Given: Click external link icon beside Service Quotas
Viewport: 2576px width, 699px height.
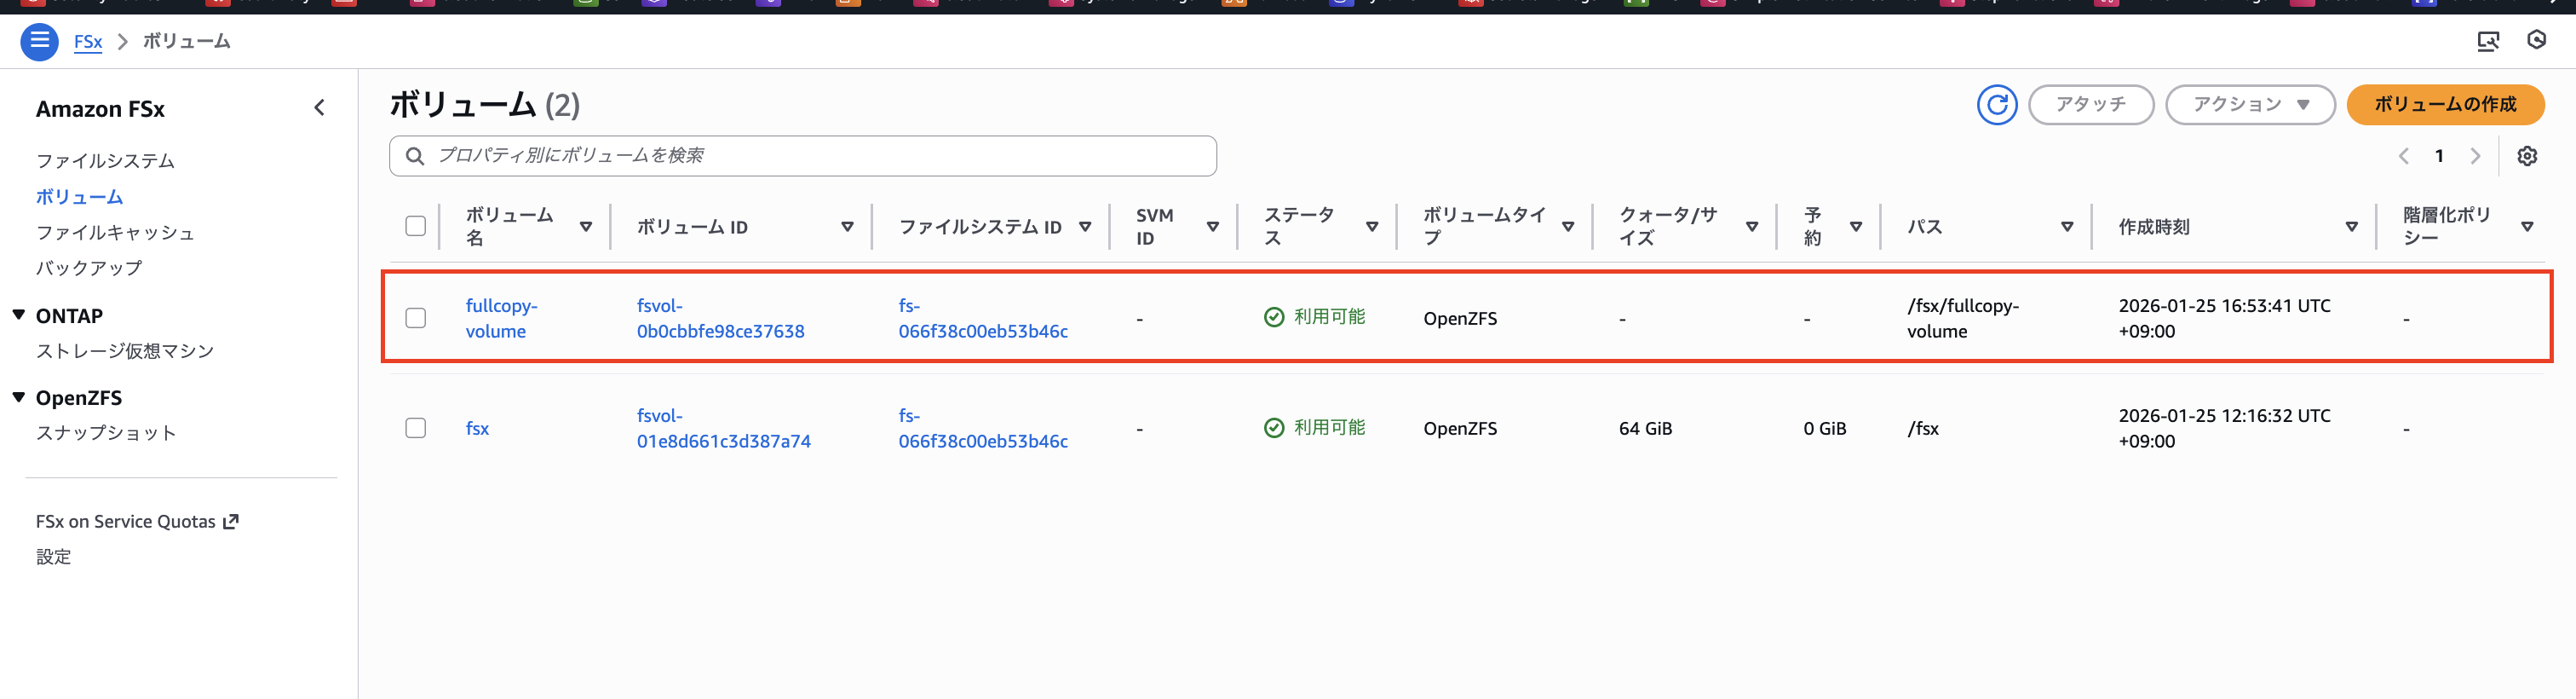Looking at the screenshot, I should click(231, 521).
